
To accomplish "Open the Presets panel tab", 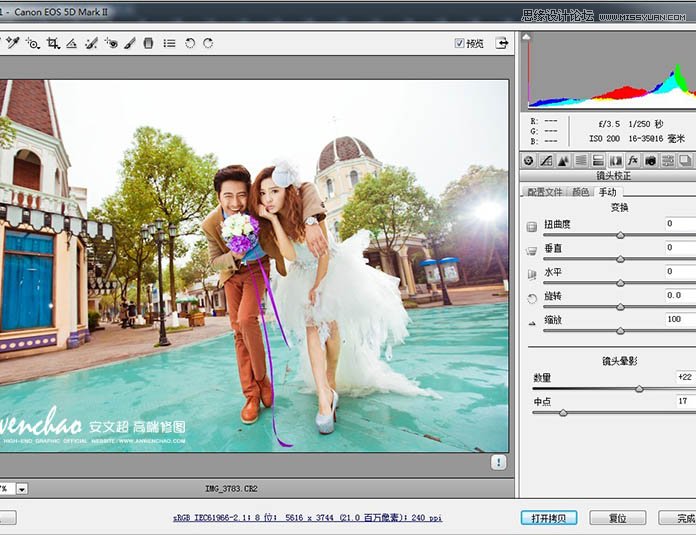I will (668, 161).
